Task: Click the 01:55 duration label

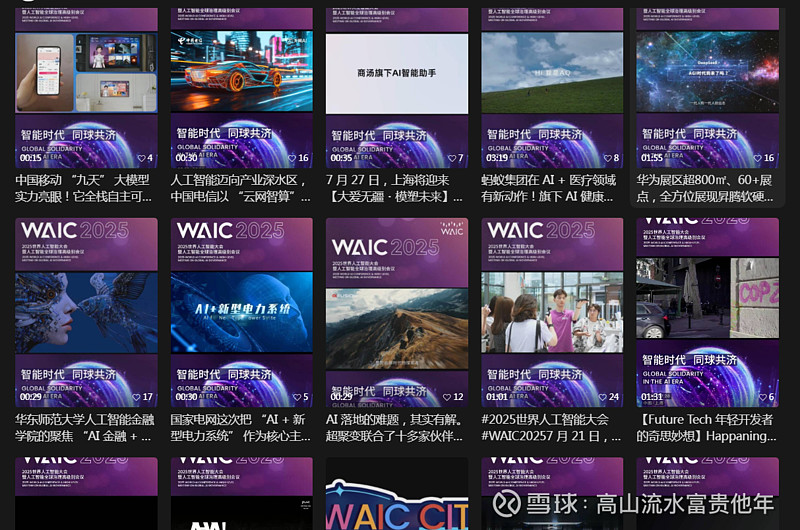Action: (652, 158)
